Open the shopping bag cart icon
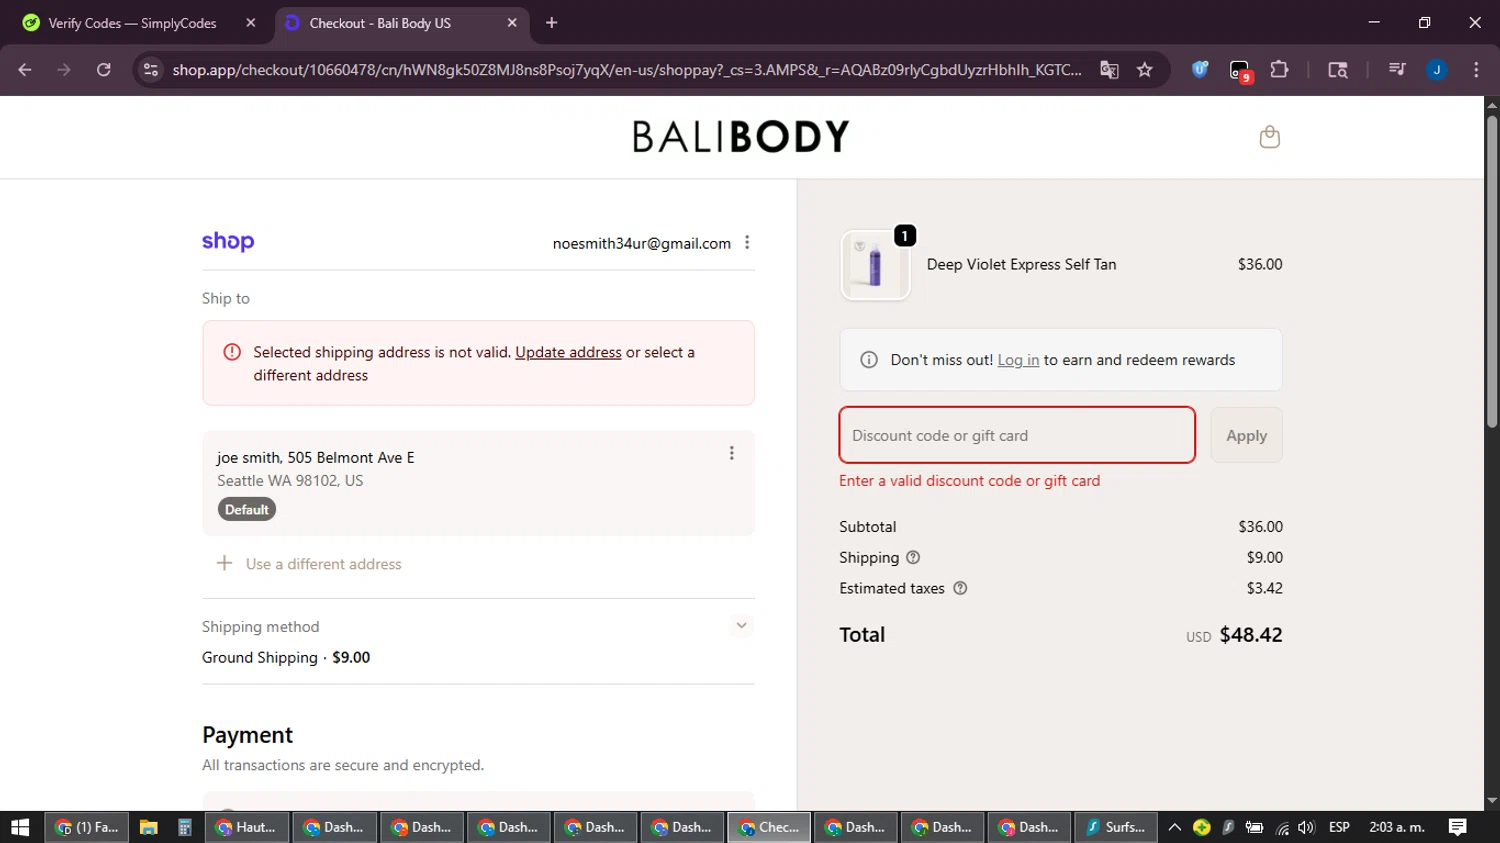Screen dimensions: 1500x843 coord(1269,137)
